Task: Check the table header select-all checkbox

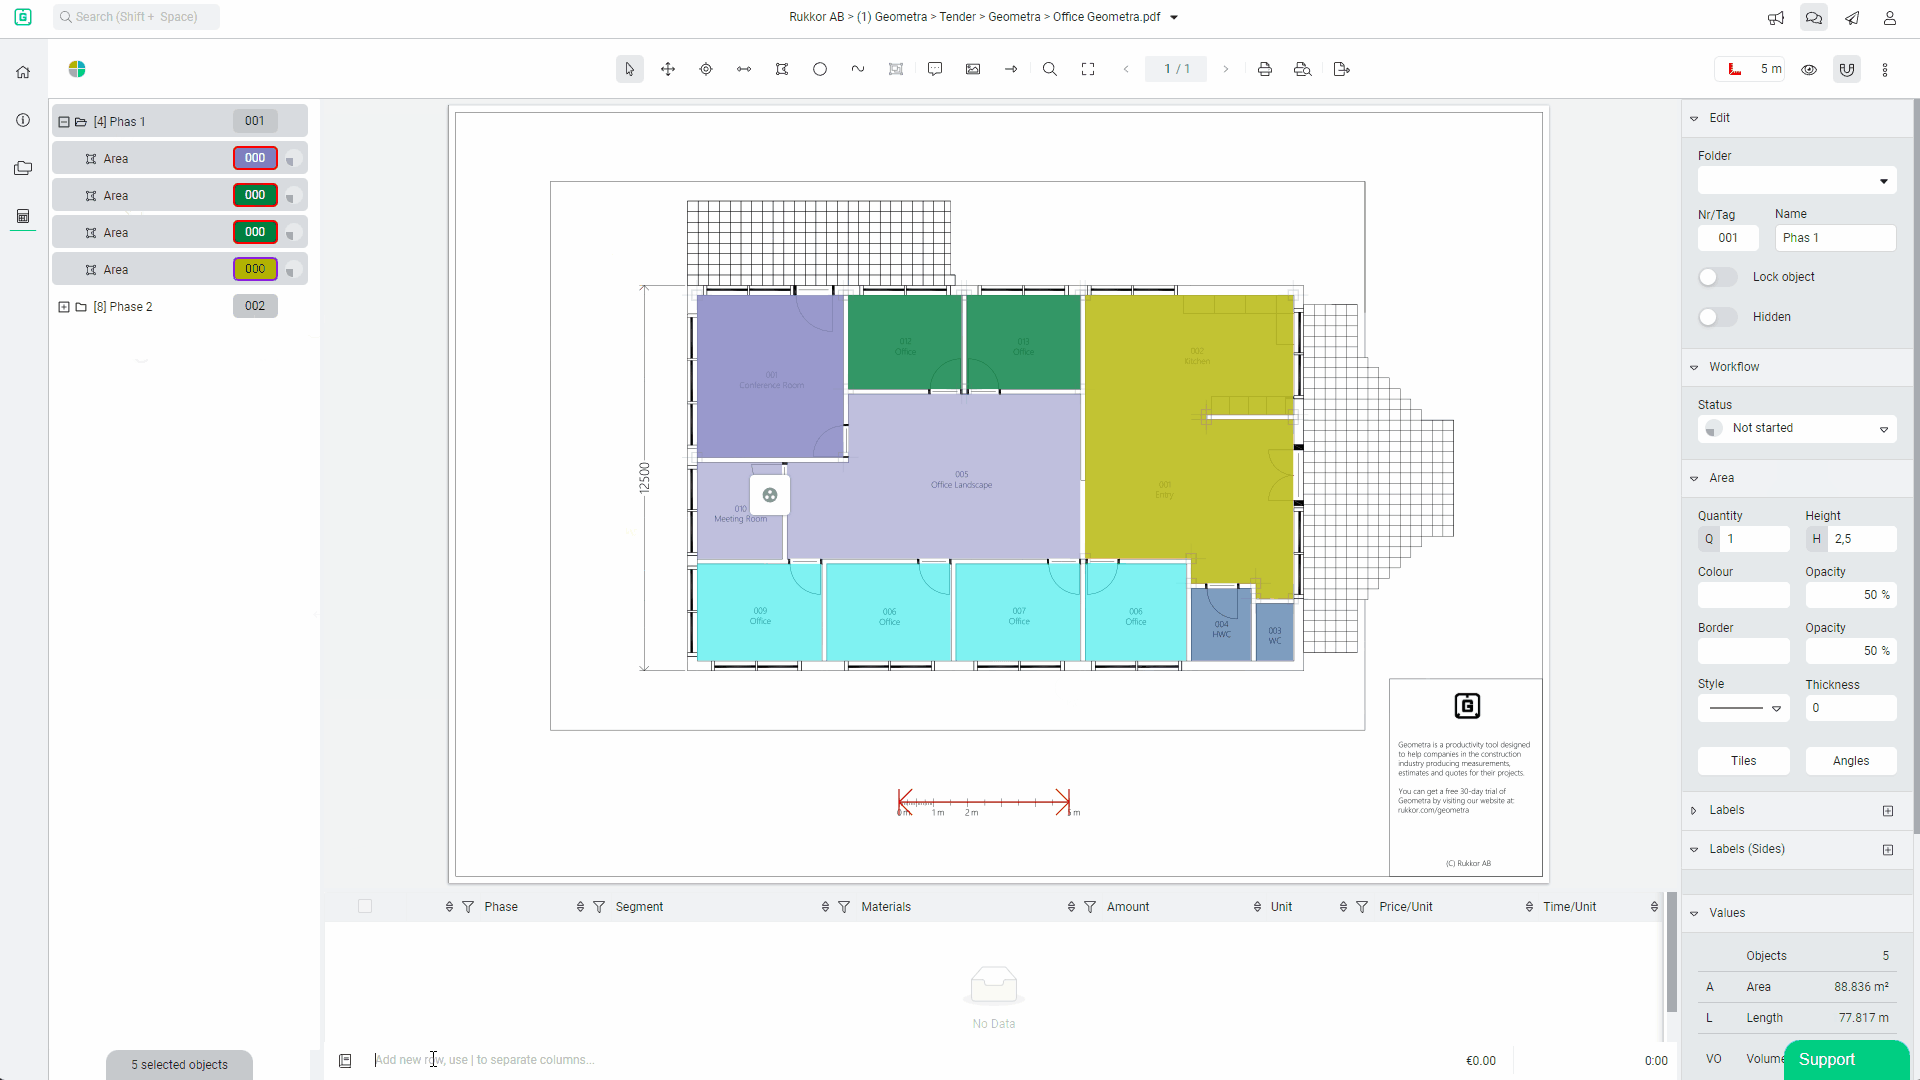Action: coord(365,906)
